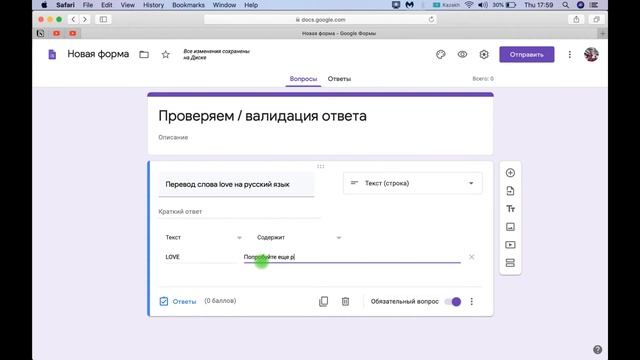This screenshot has width=640, height=360.
Task: Duplicate the question with copy icon
Action: [x=323, y=301]
